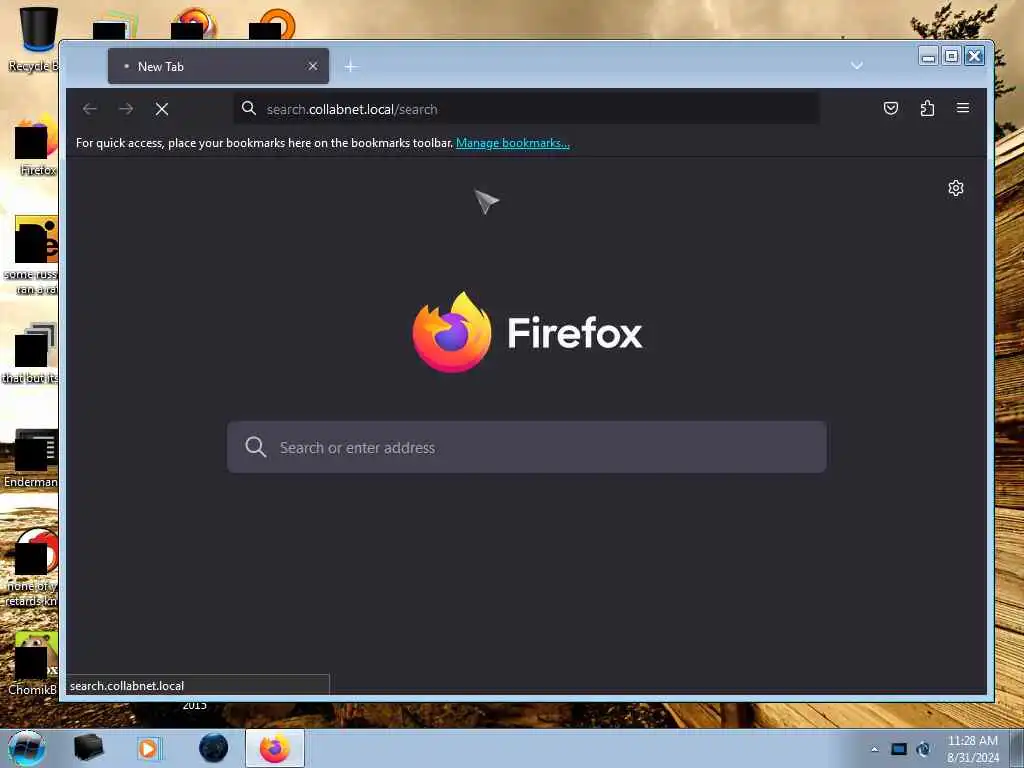Stop loading the page with the X button
The height and width of the screenshot is (768, 1024).
pyautogui.click(x=162, y=109)
